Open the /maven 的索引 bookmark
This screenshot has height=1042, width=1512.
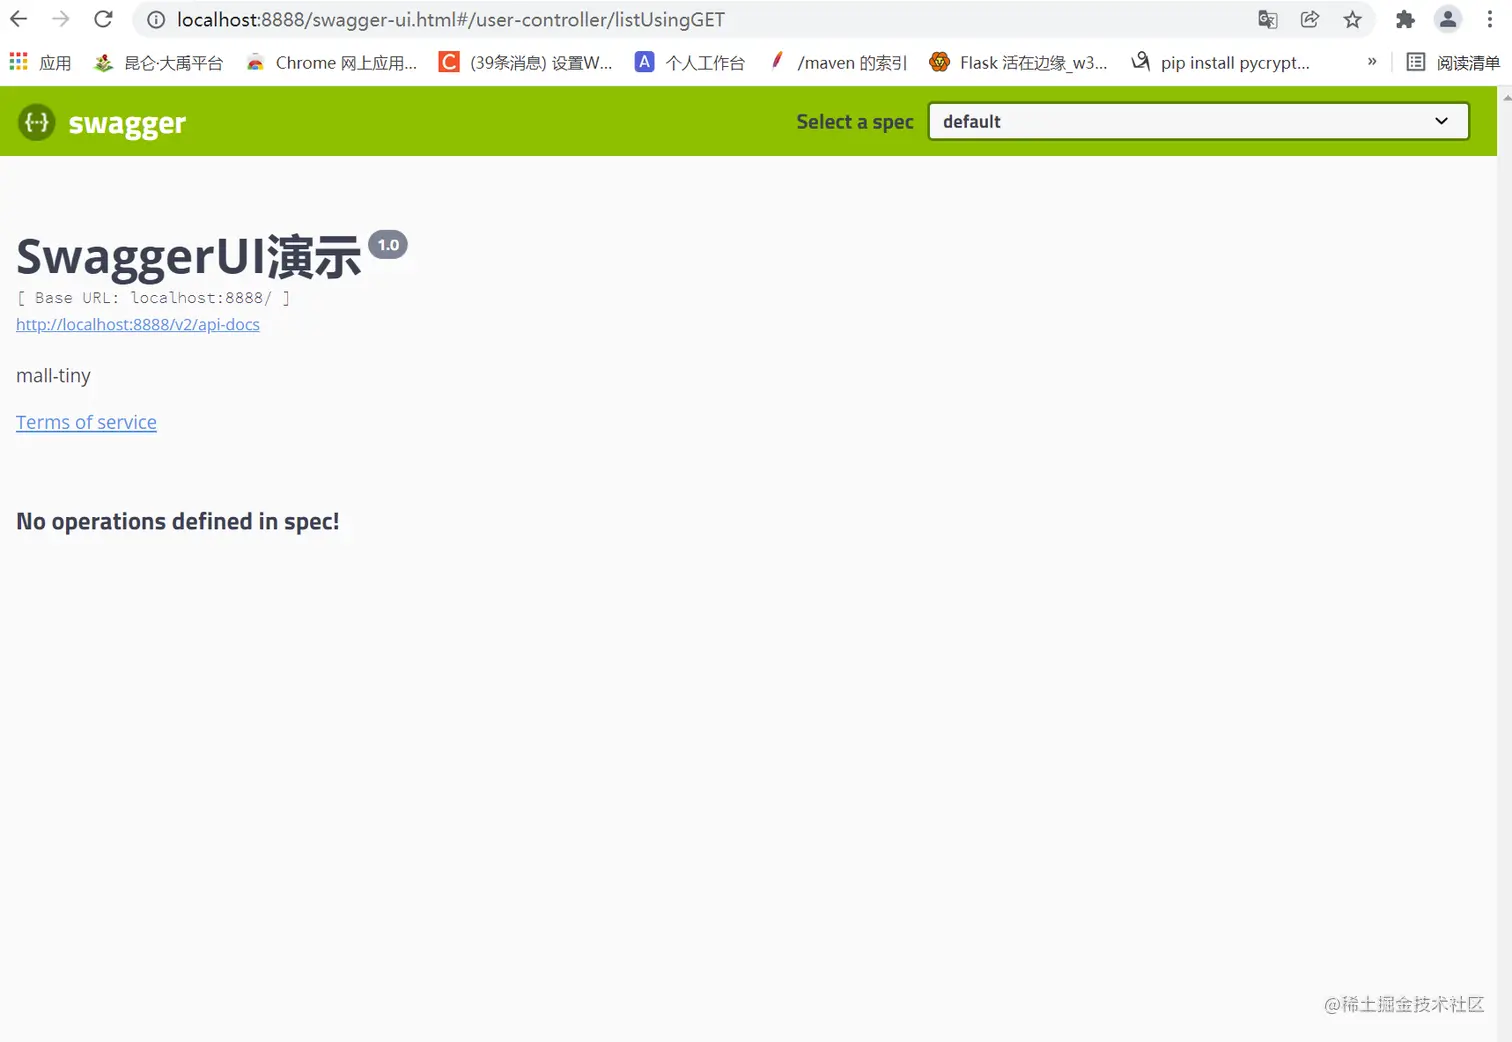(x=838, y=63)
